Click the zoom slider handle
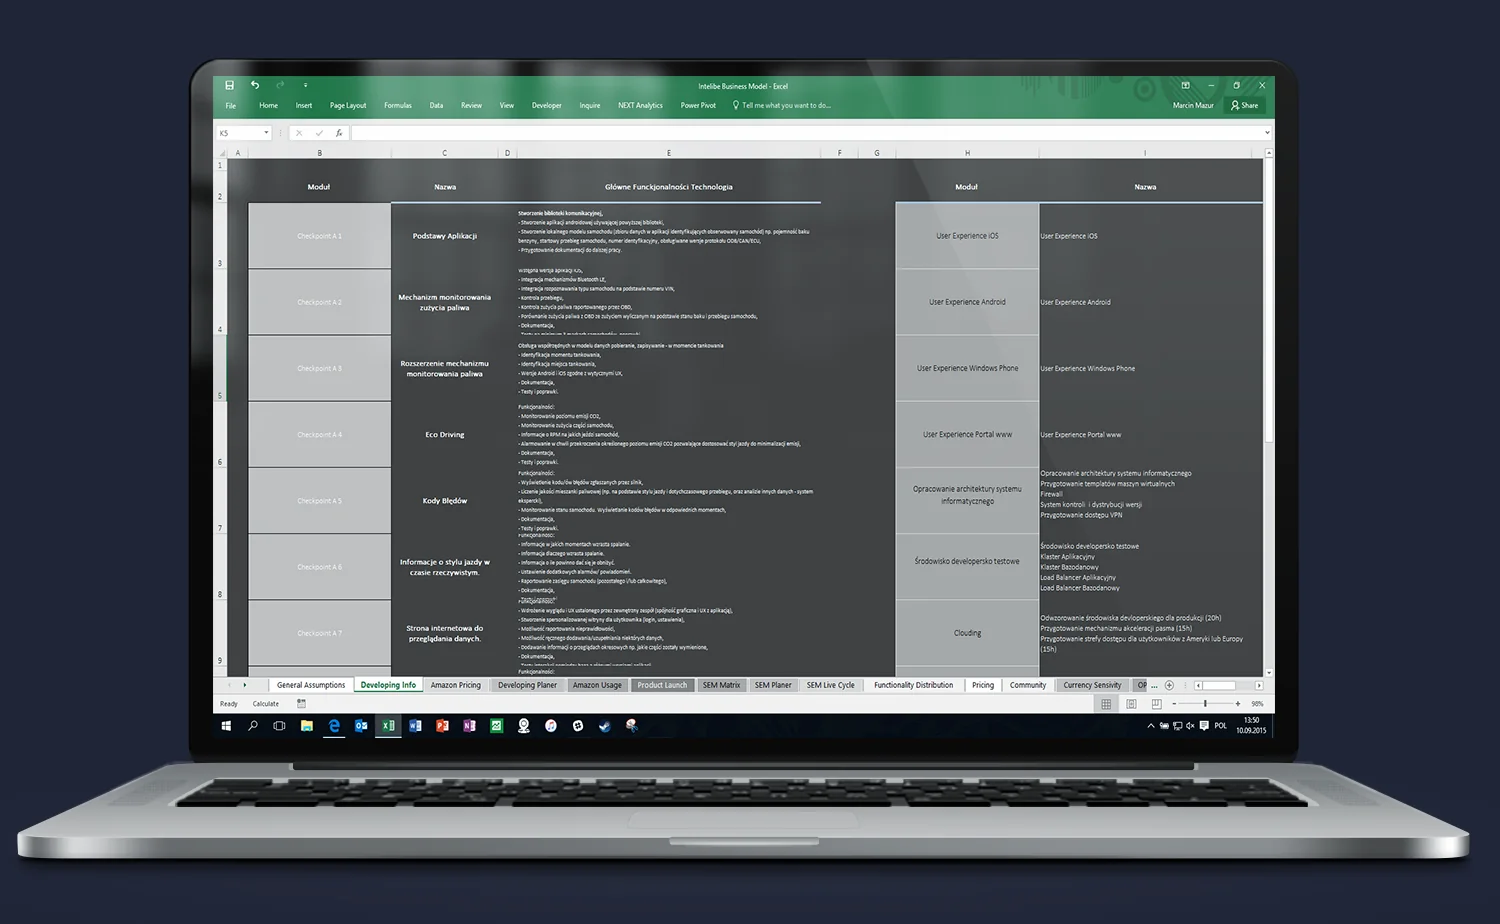The width and height of the screenshot is (1500, 924). 1205,704
